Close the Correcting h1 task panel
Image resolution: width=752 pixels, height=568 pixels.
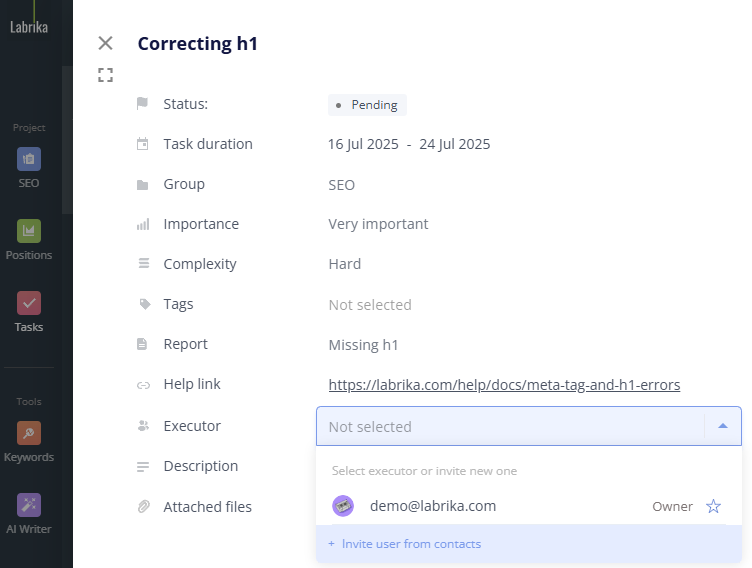point(105,43)
